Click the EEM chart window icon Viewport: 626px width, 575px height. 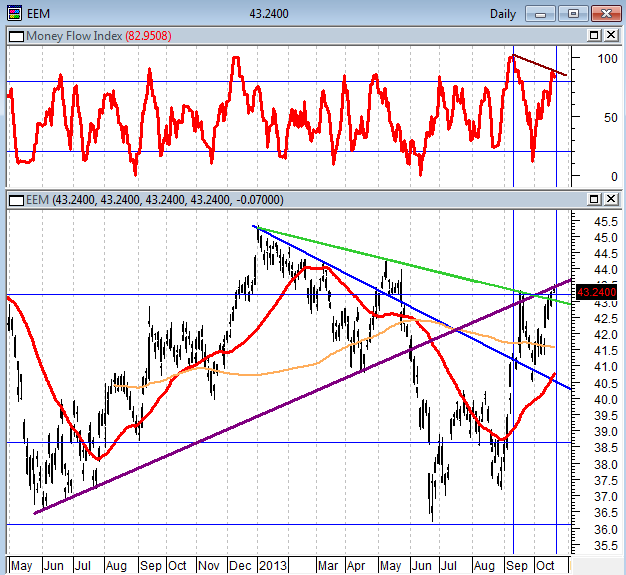tap(14, 13)
